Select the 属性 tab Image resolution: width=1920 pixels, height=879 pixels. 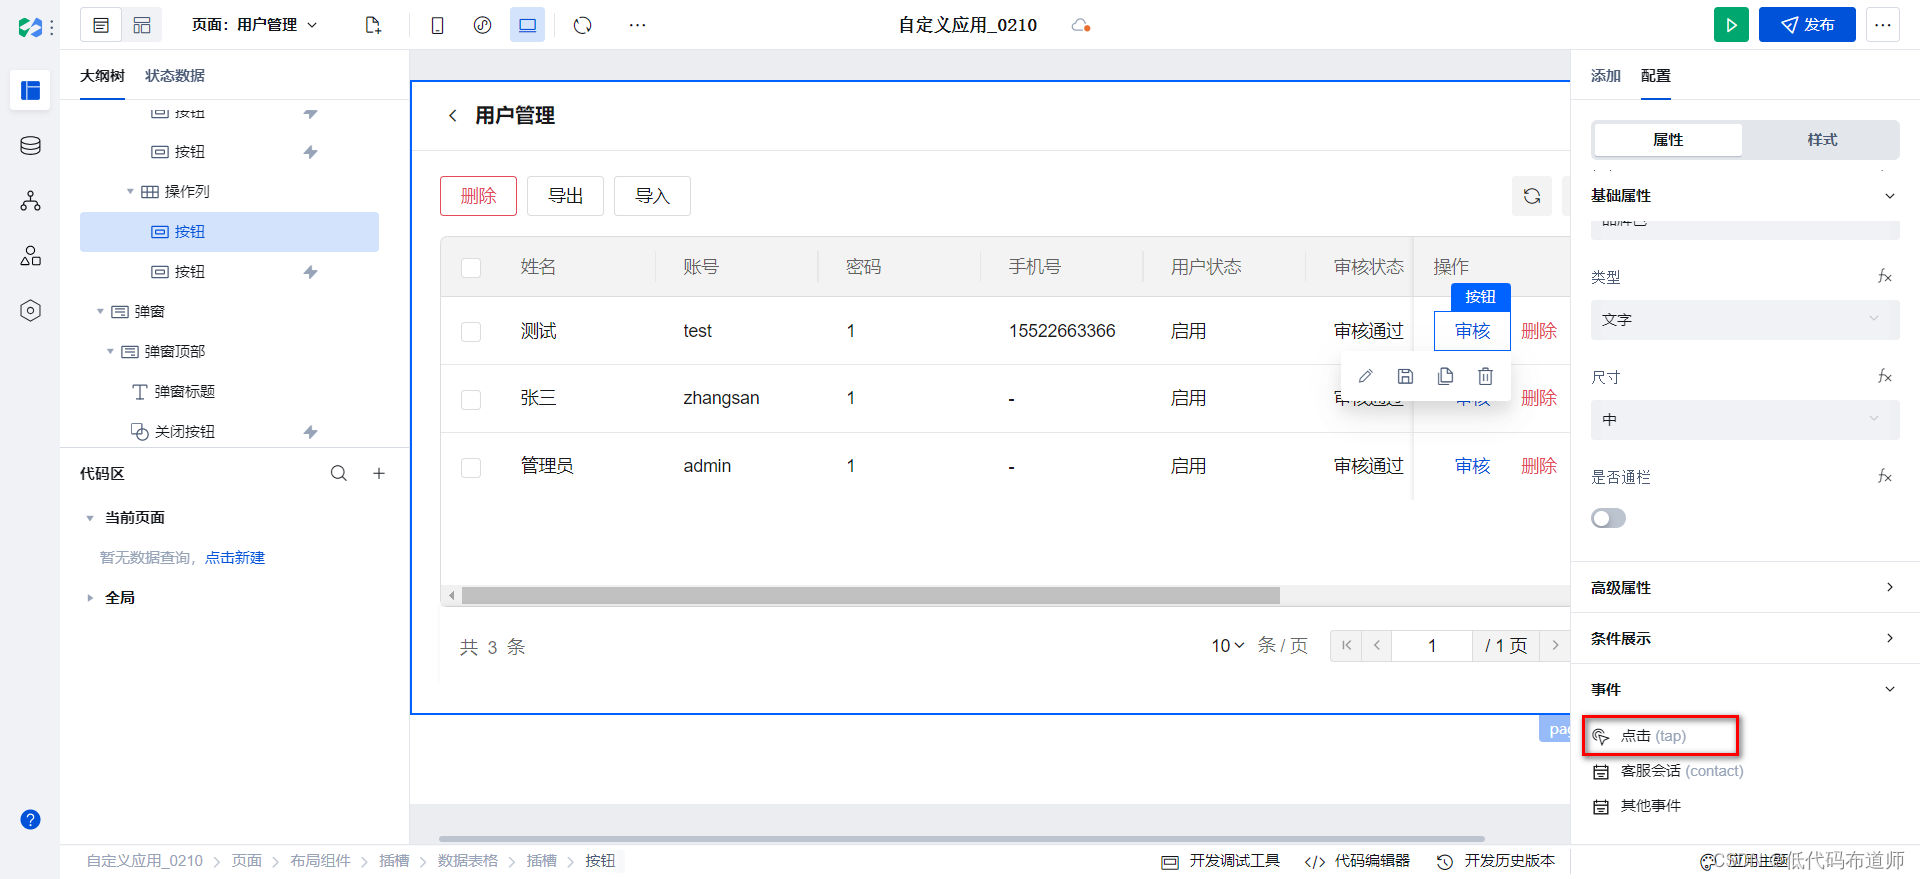pyautogui.click(x=1668, y=140)
